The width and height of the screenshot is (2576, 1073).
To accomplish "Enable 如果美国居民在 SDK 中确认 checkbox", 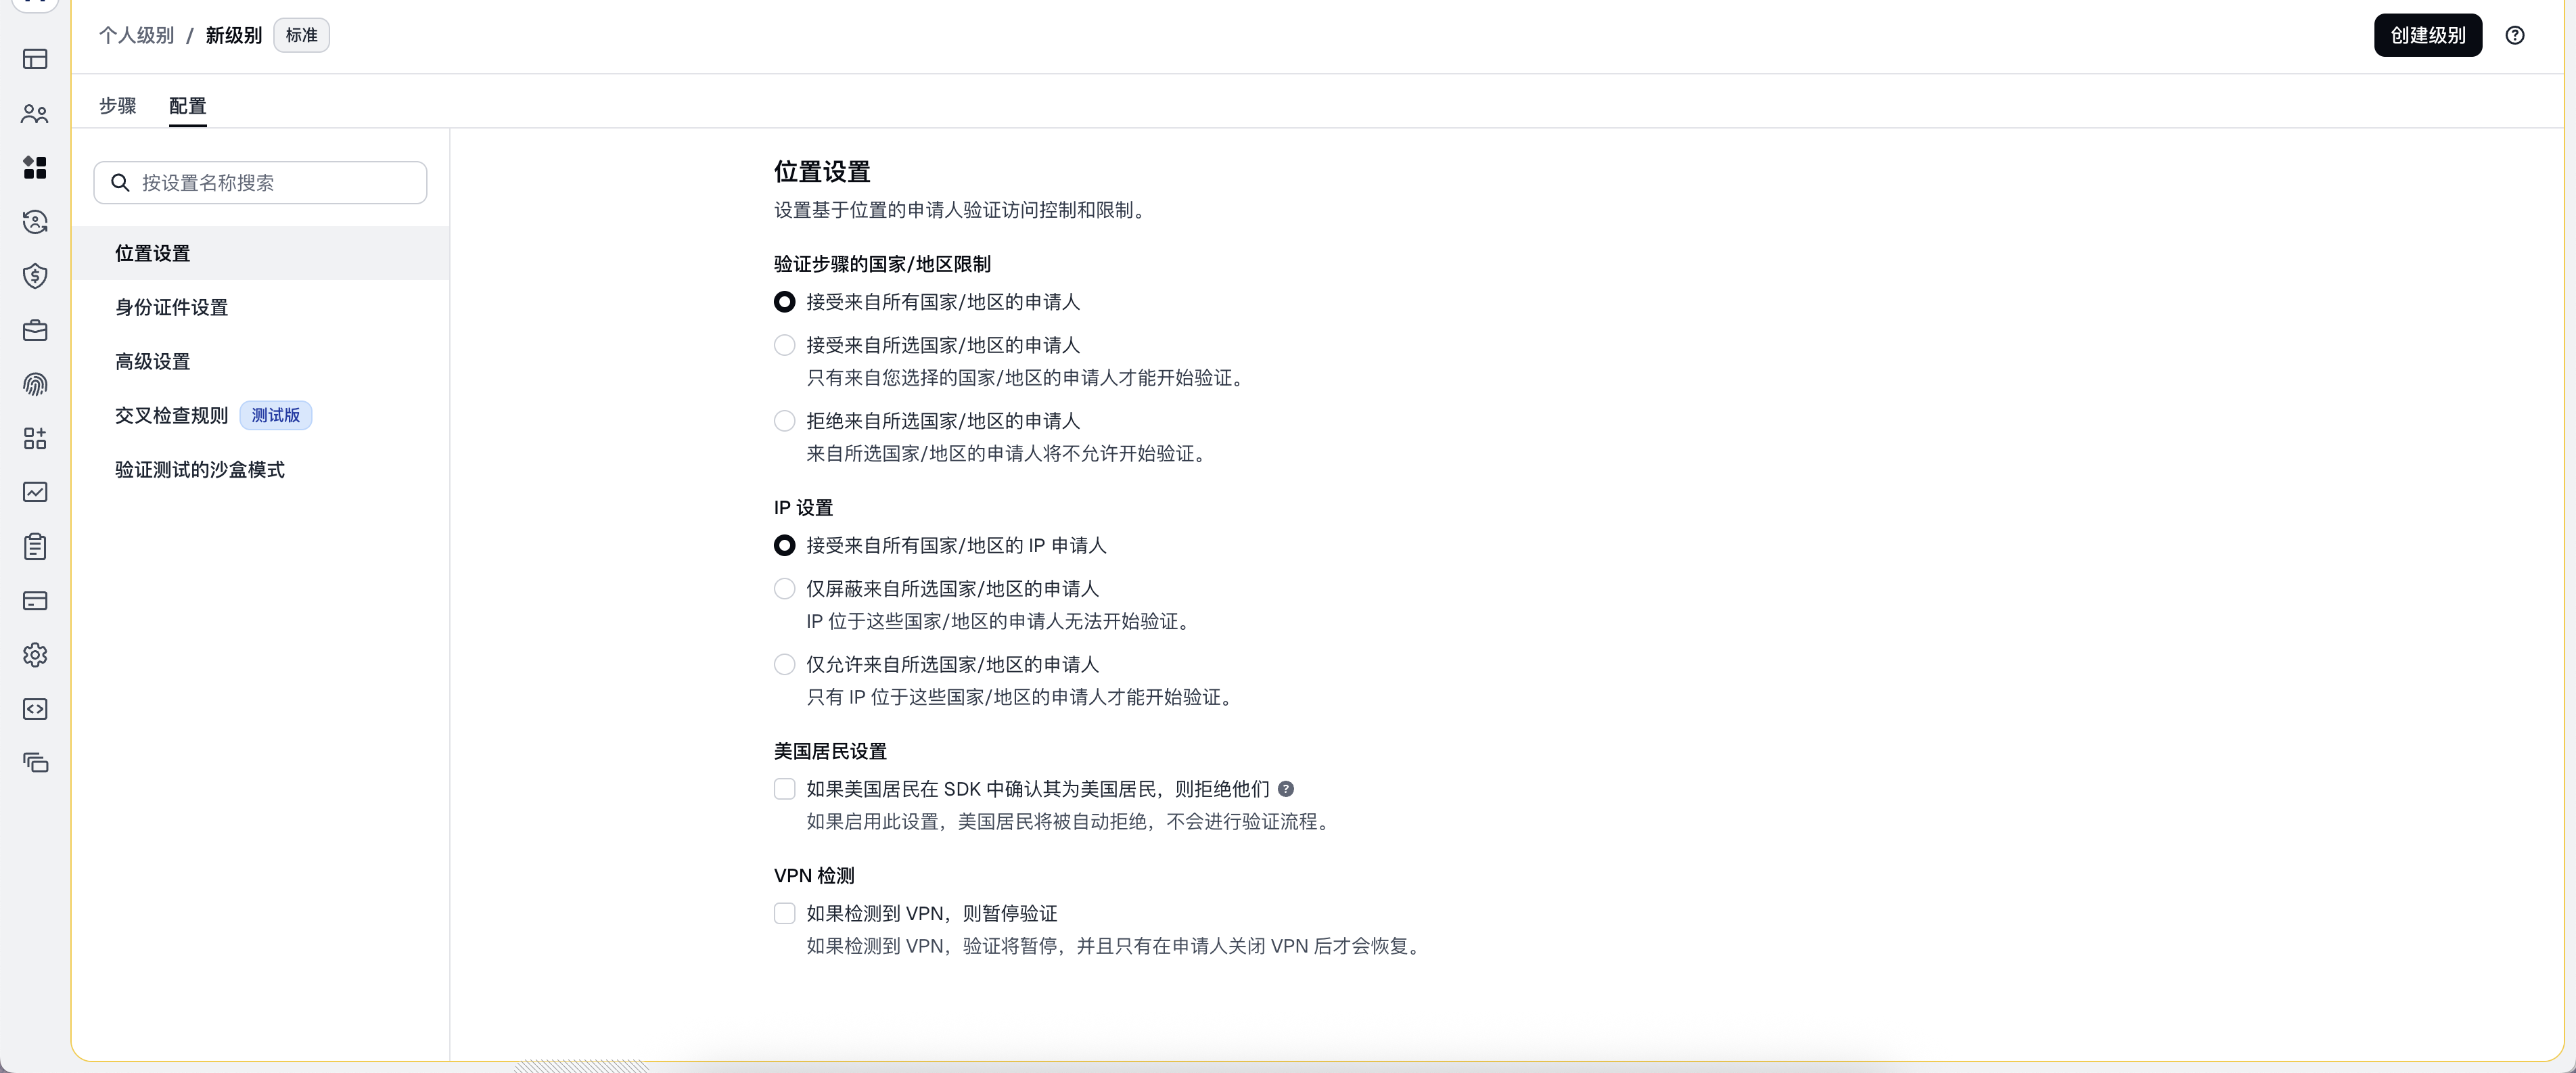I will (x=785, y=789).
